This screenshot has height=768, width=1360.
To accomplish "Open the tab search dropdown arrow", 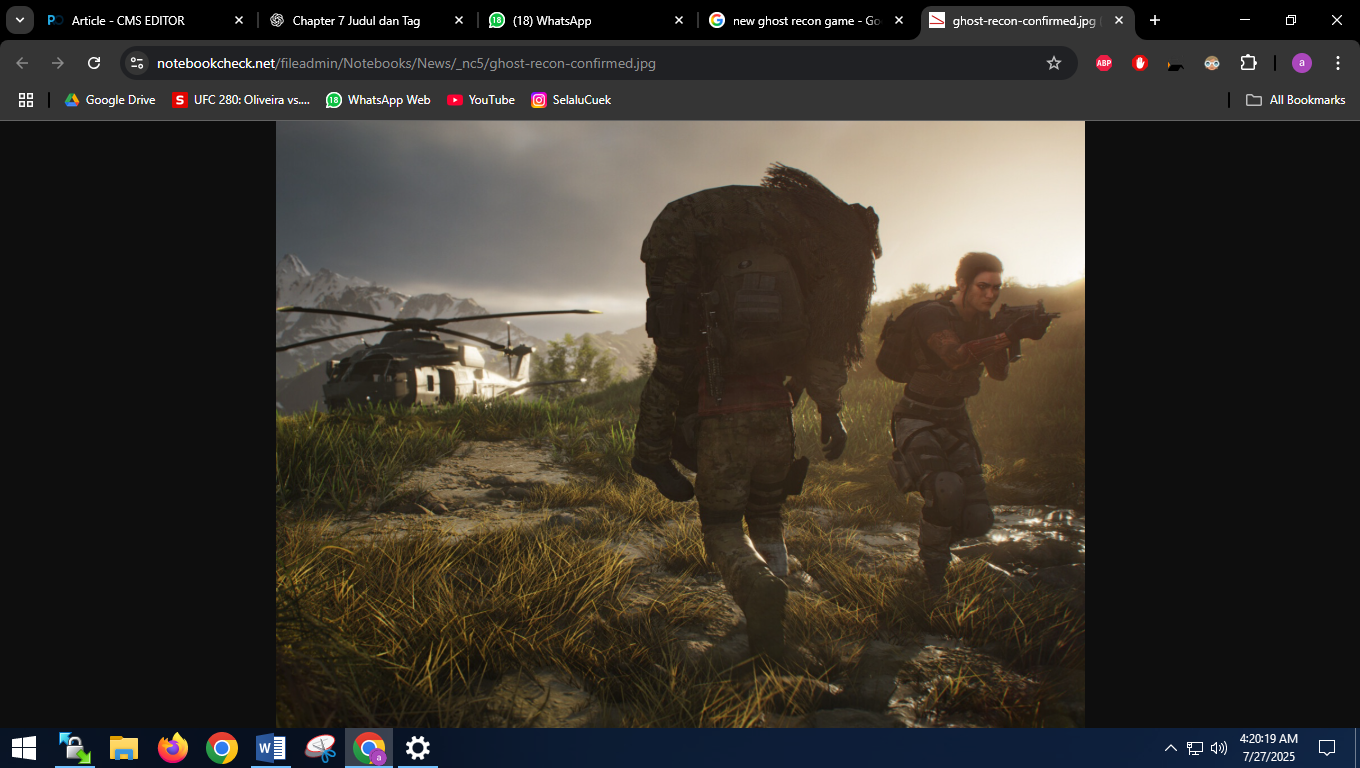I will 20,20.
